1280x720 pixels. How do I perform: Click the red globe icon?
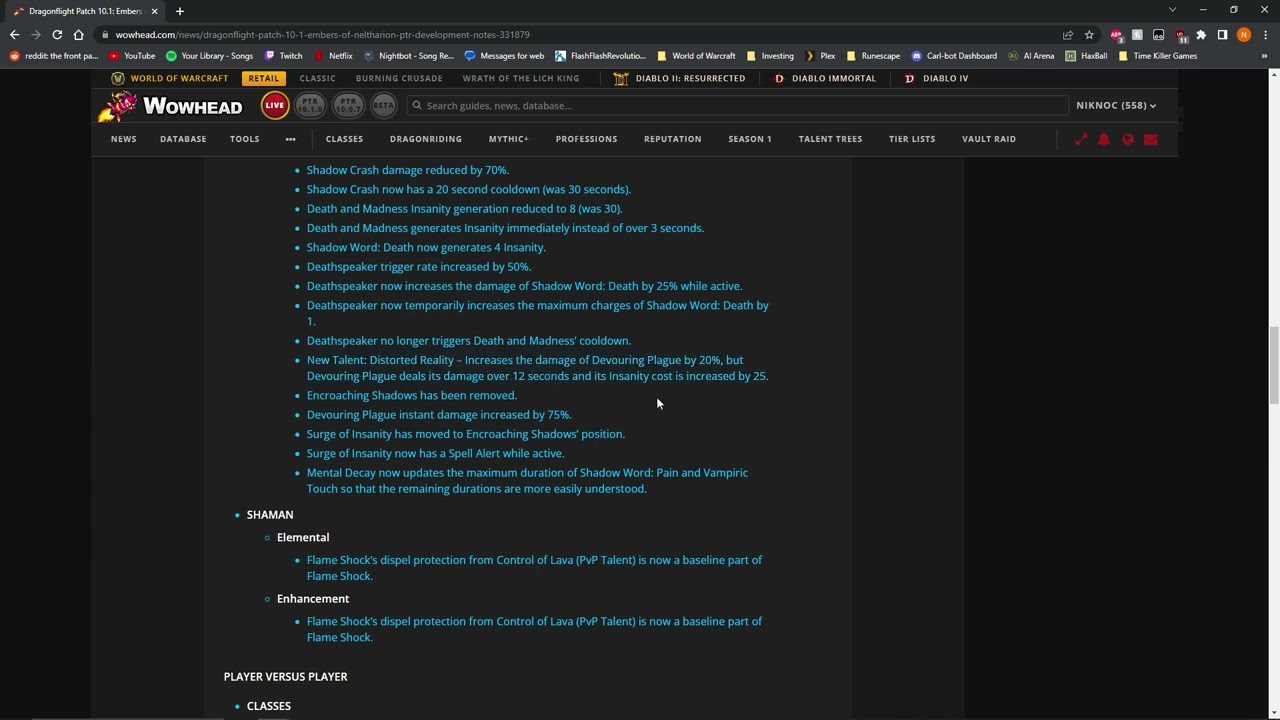[x=1128, y=139]
